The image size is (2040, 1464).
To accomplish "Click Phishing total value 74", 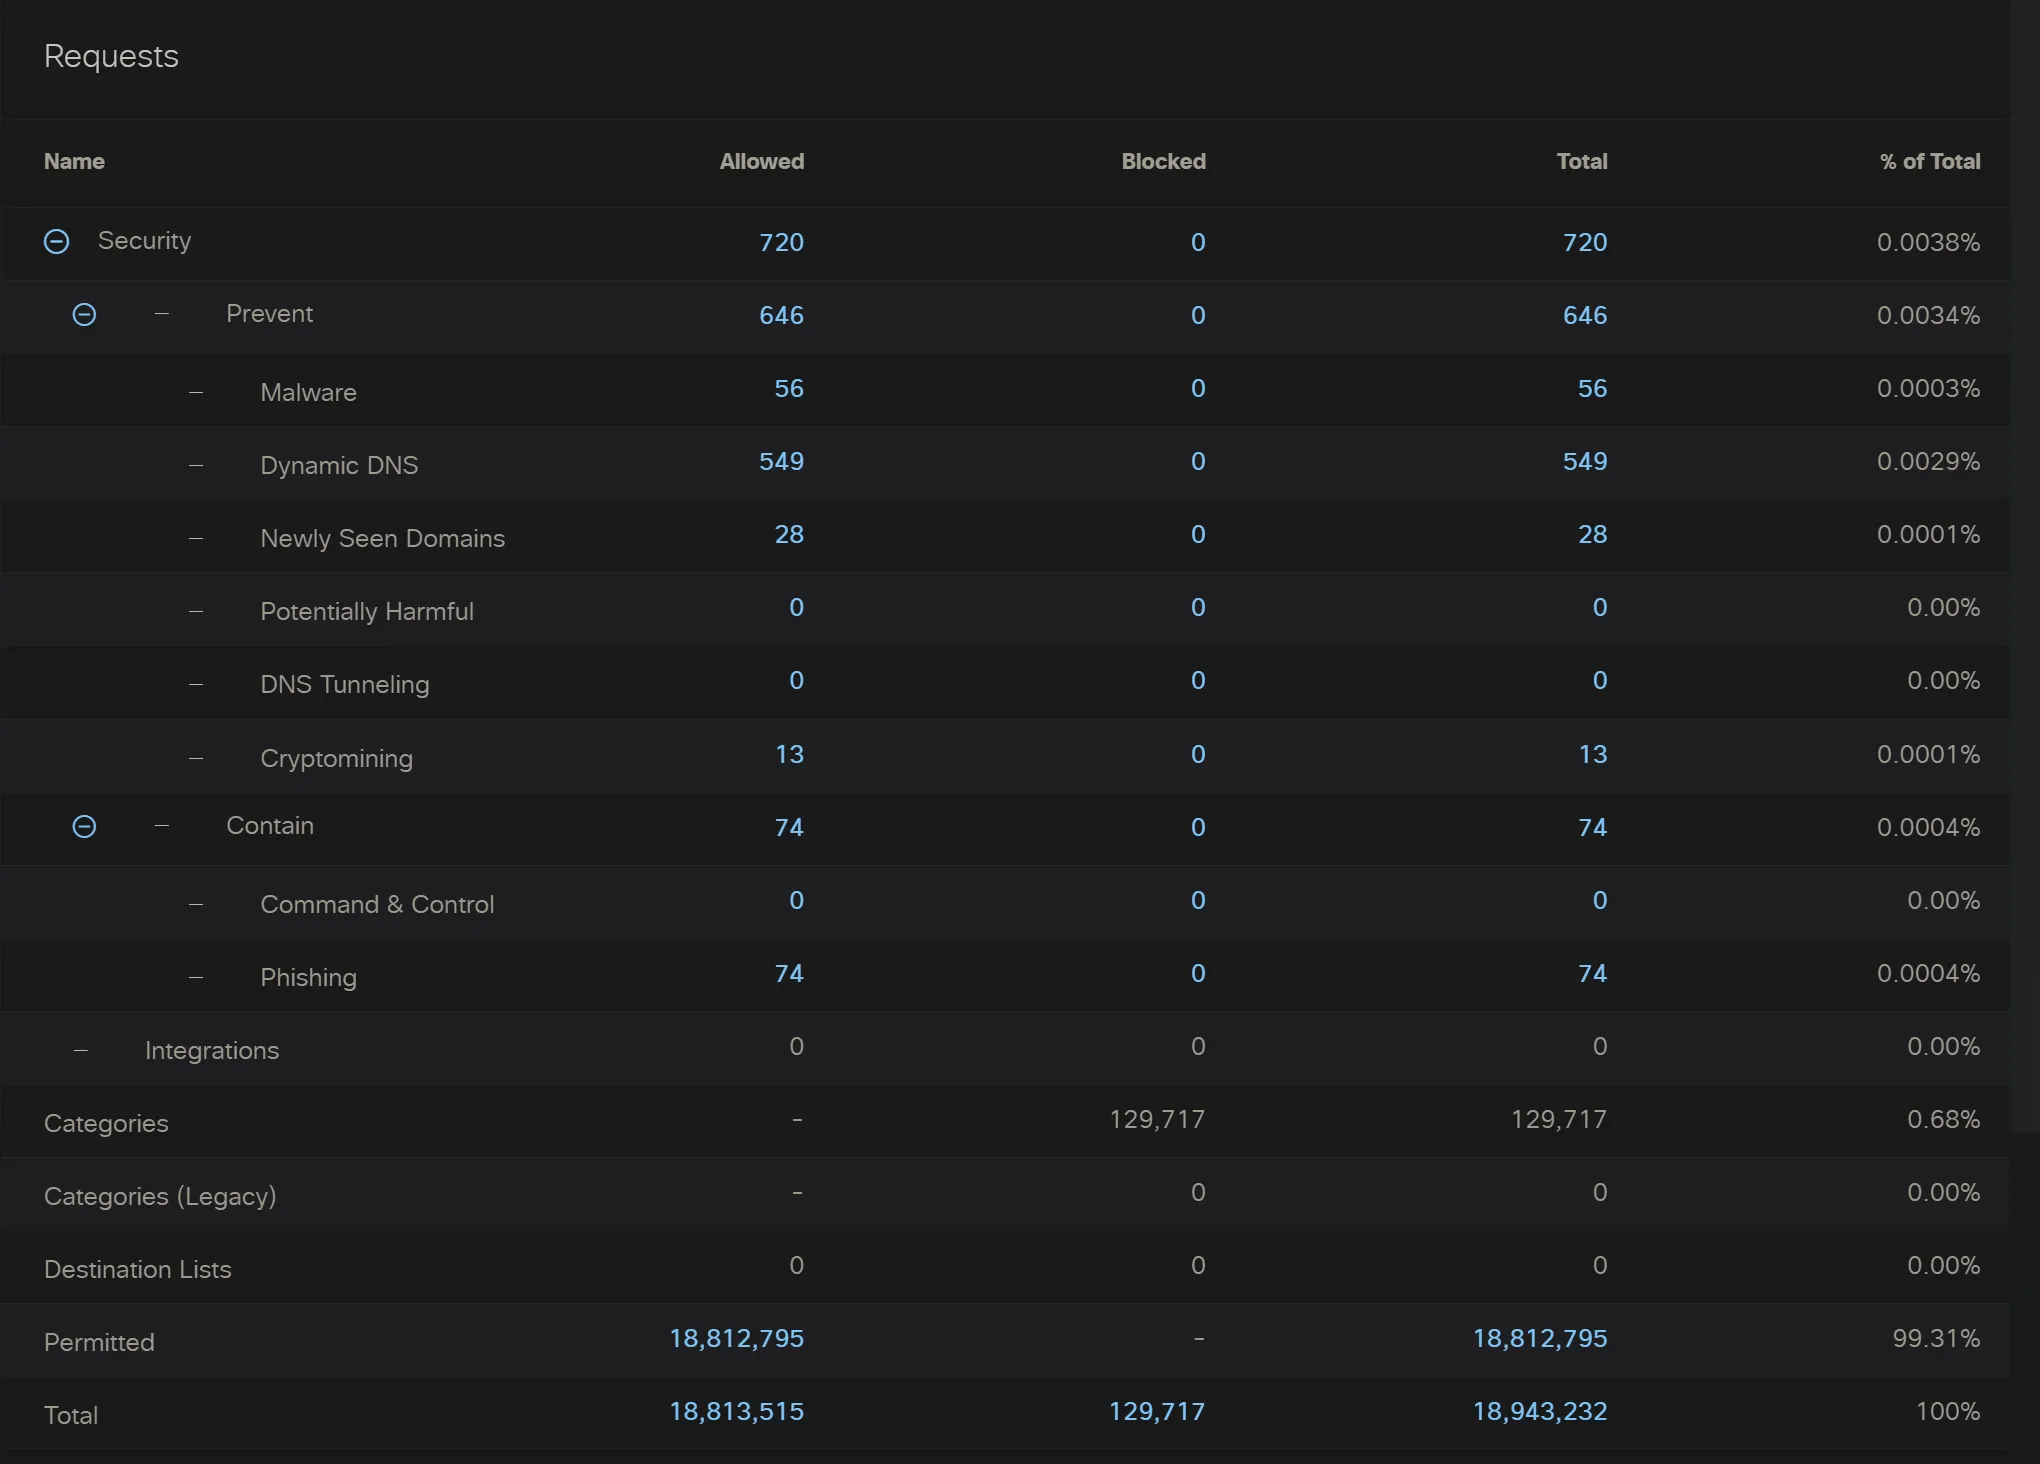I will click(1592, 973).
